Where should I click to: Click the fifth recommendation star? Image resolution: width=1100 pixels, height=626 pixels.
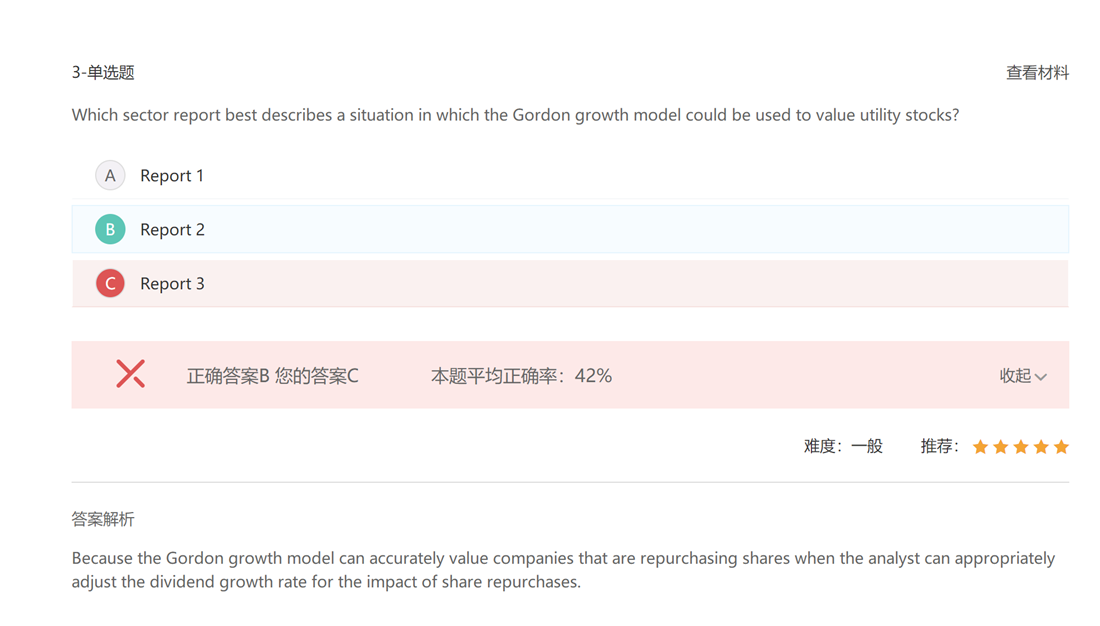pyautogui.click(x=1061, y=447)
